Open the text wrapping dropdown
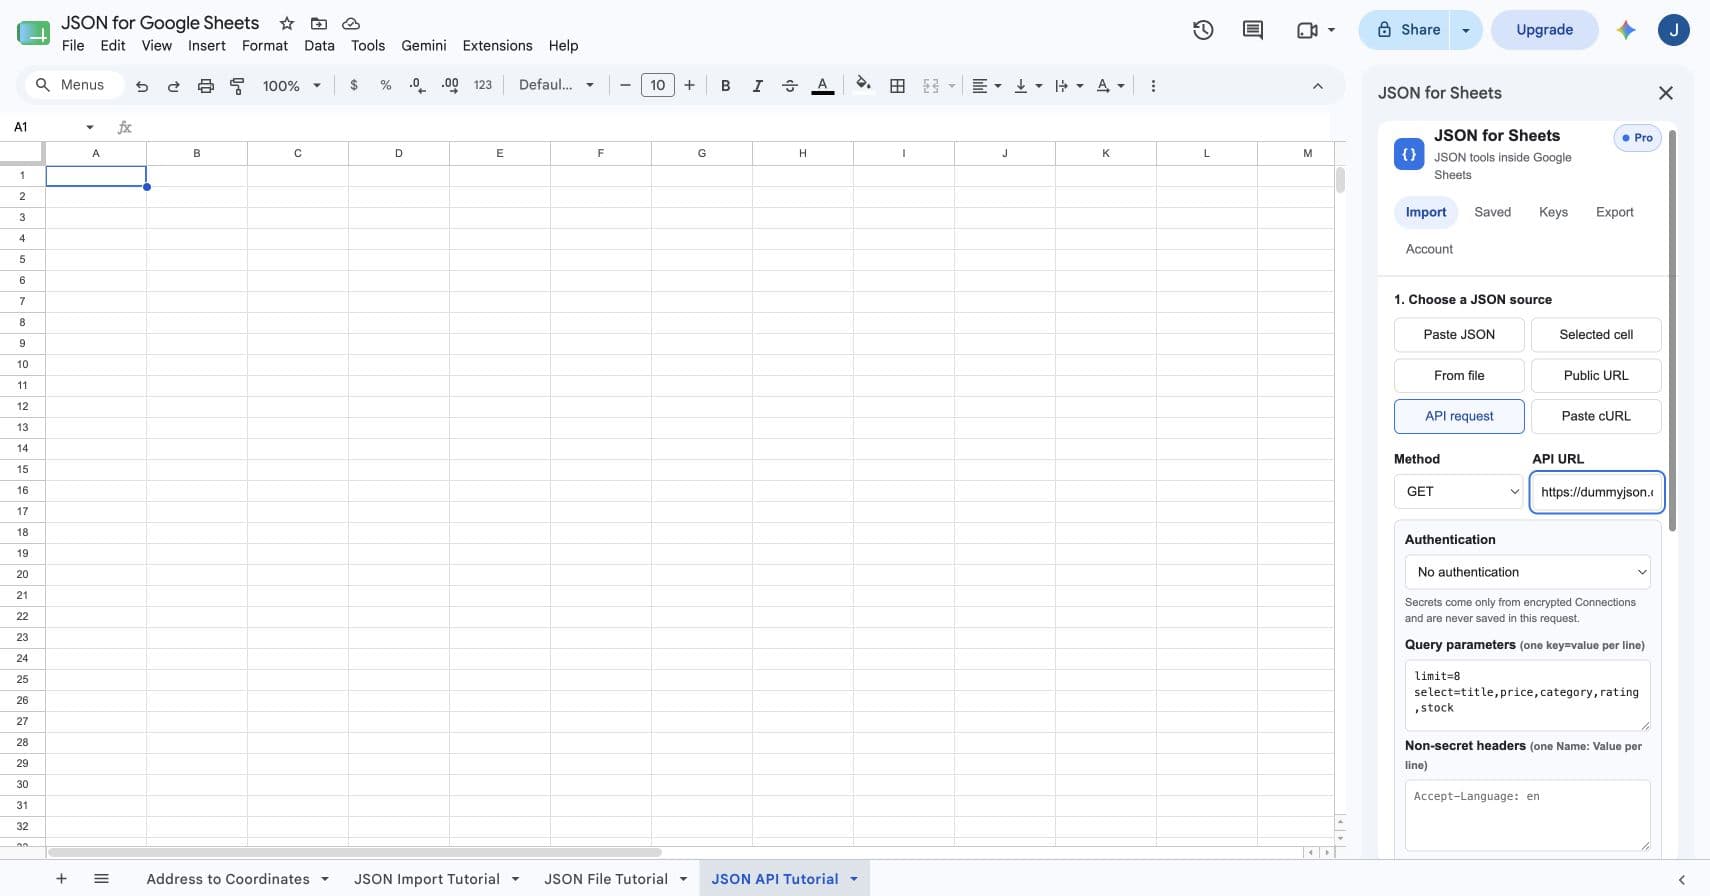The image size is (1710, 896). [x=1069, y=86]
